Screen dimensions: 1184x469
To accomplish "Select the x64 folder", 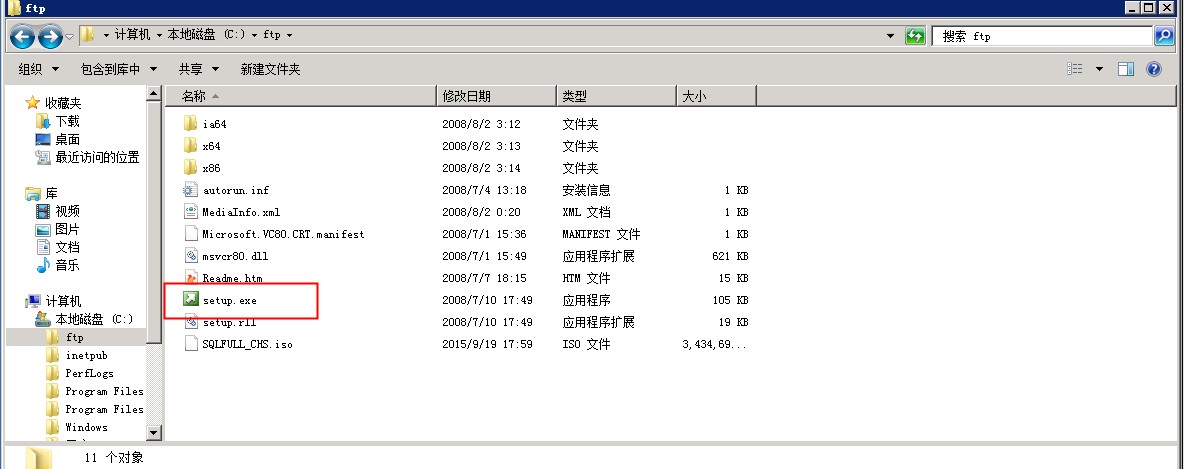I will 211,146.
